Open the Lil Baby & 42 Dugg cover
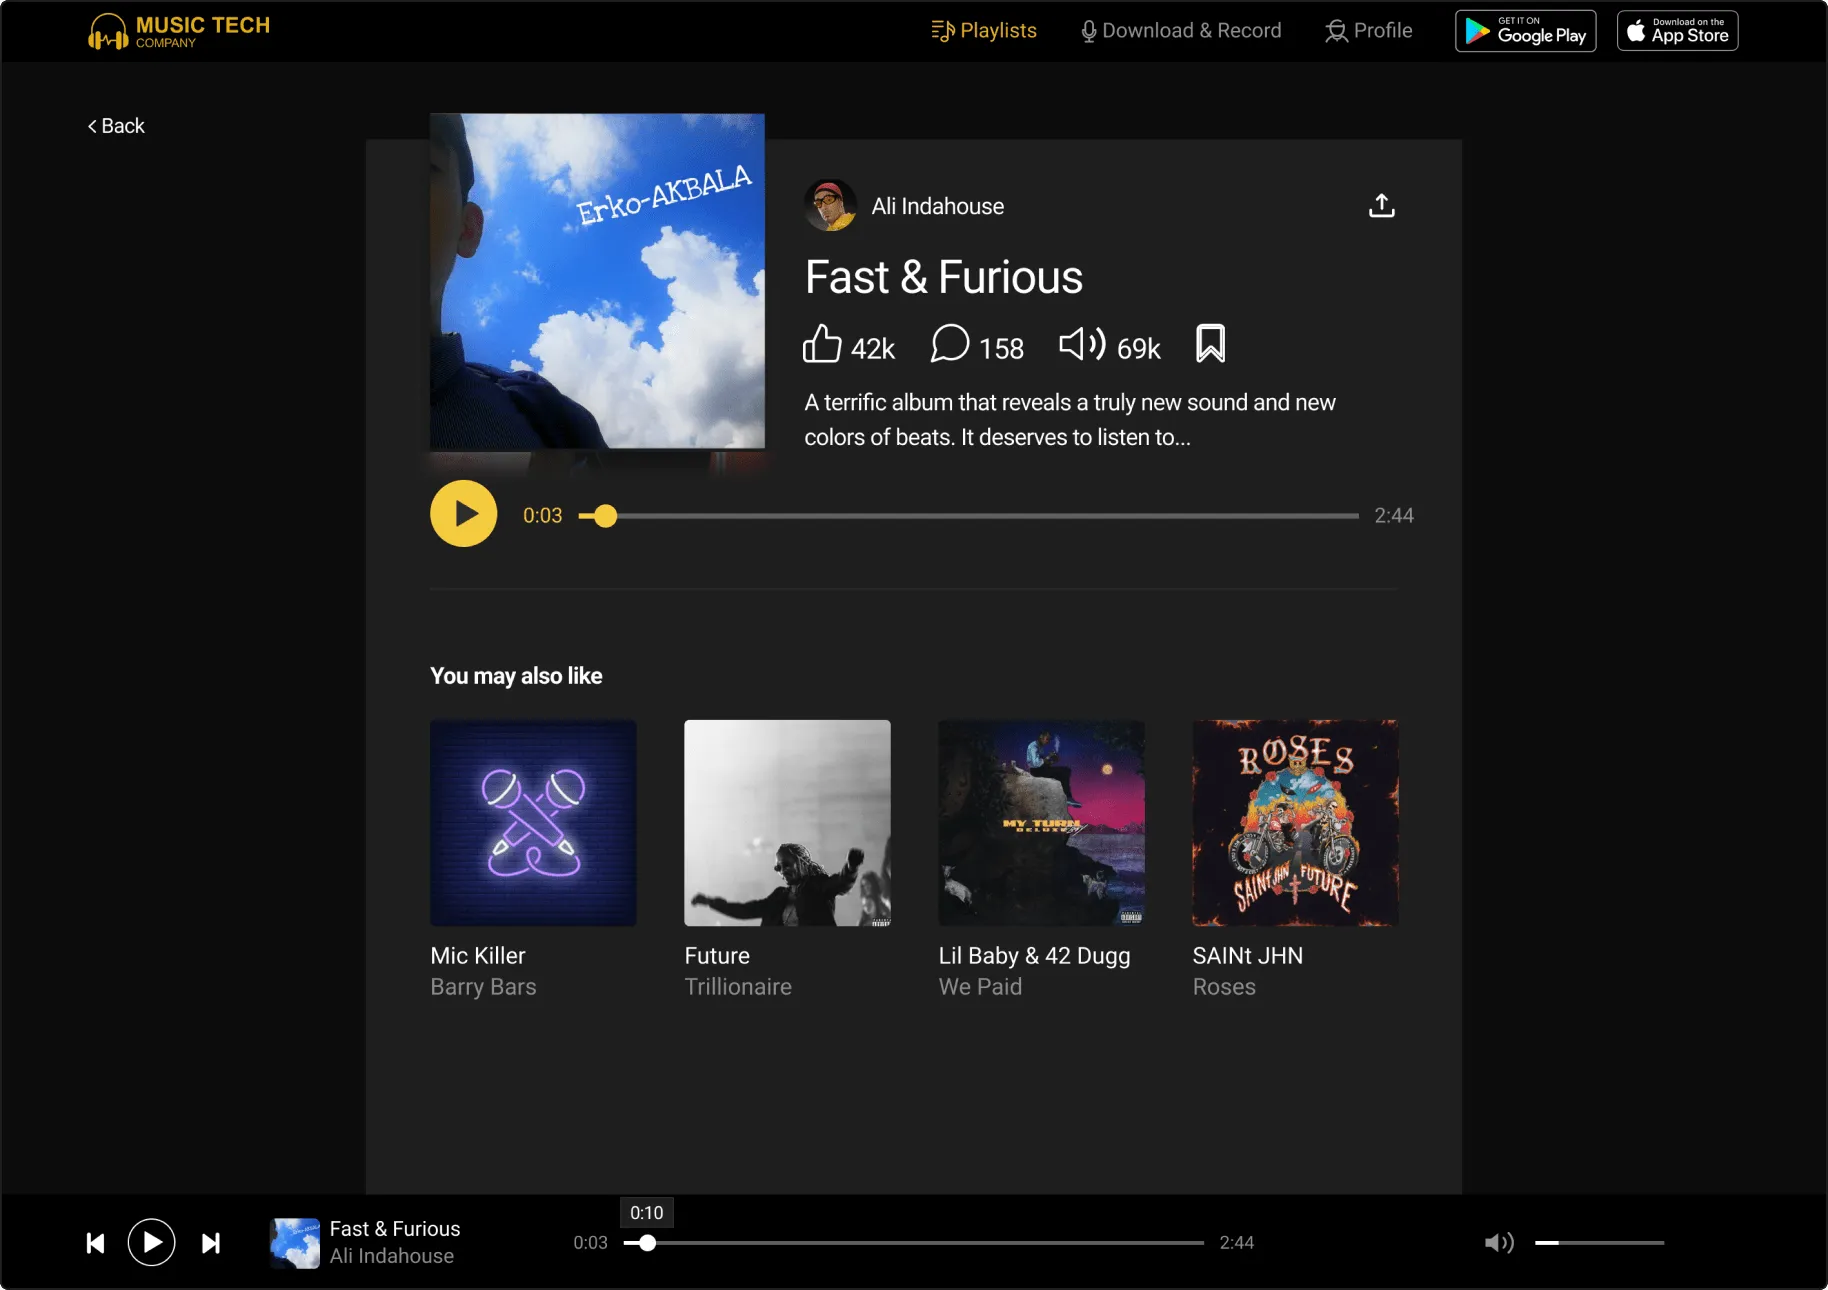Screen dimensions: 1828x1290 (1041, 823)
